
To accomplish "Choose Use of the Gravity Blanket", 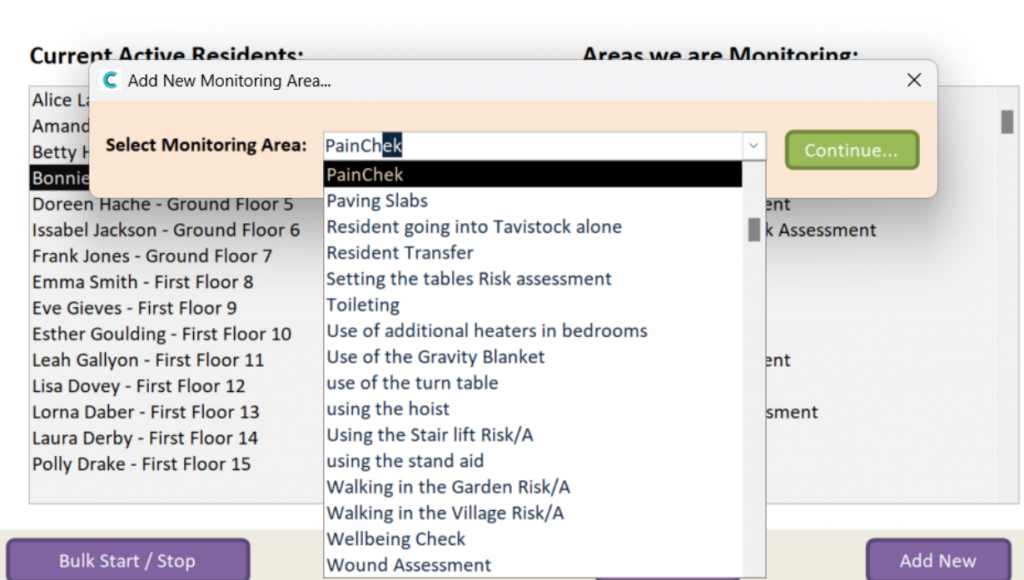I will coord(436,357).
